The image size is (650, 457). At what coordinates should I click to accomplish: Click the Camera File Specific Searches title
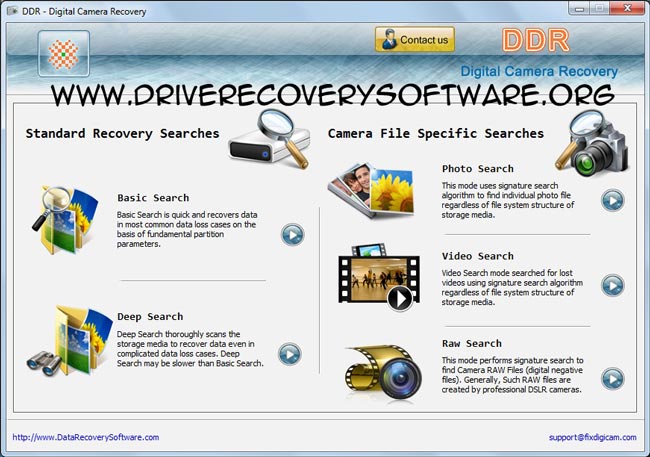[x=436, y=134]
